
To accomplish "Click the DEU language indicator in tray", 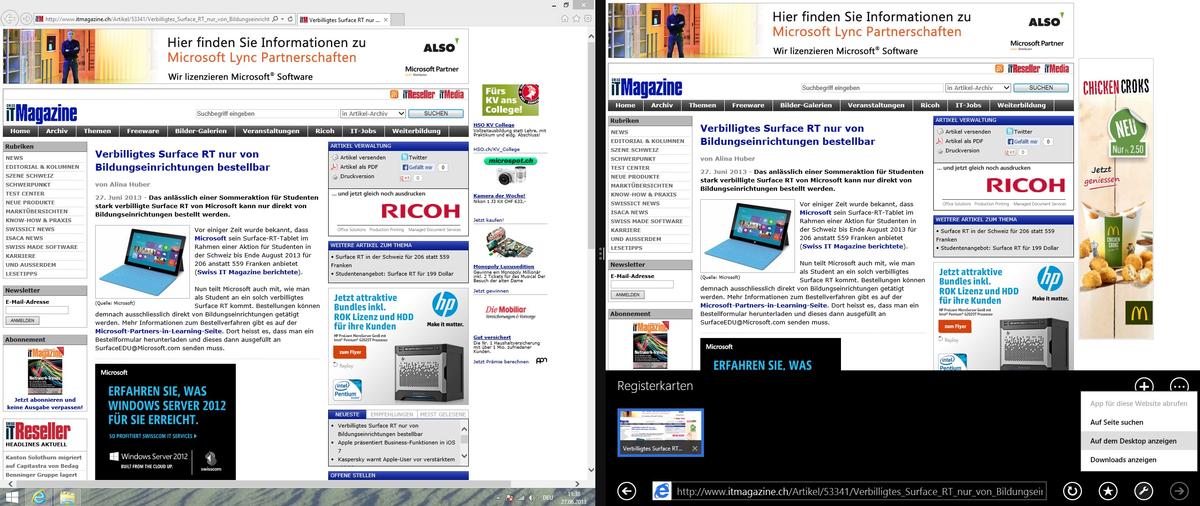I will coord(548,496).
